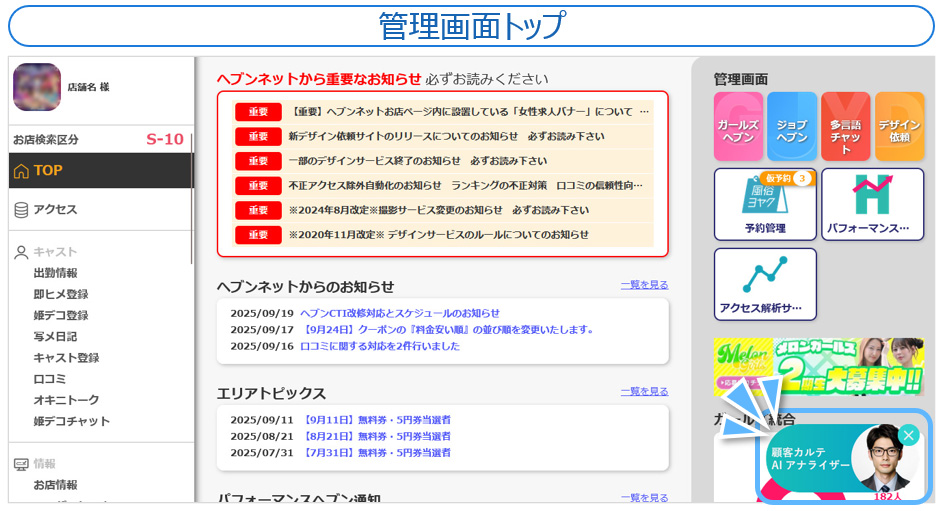944x511 pixels.
Task: Click 一覧を見る beside エリアトピックス
Action: click(644, 392)
